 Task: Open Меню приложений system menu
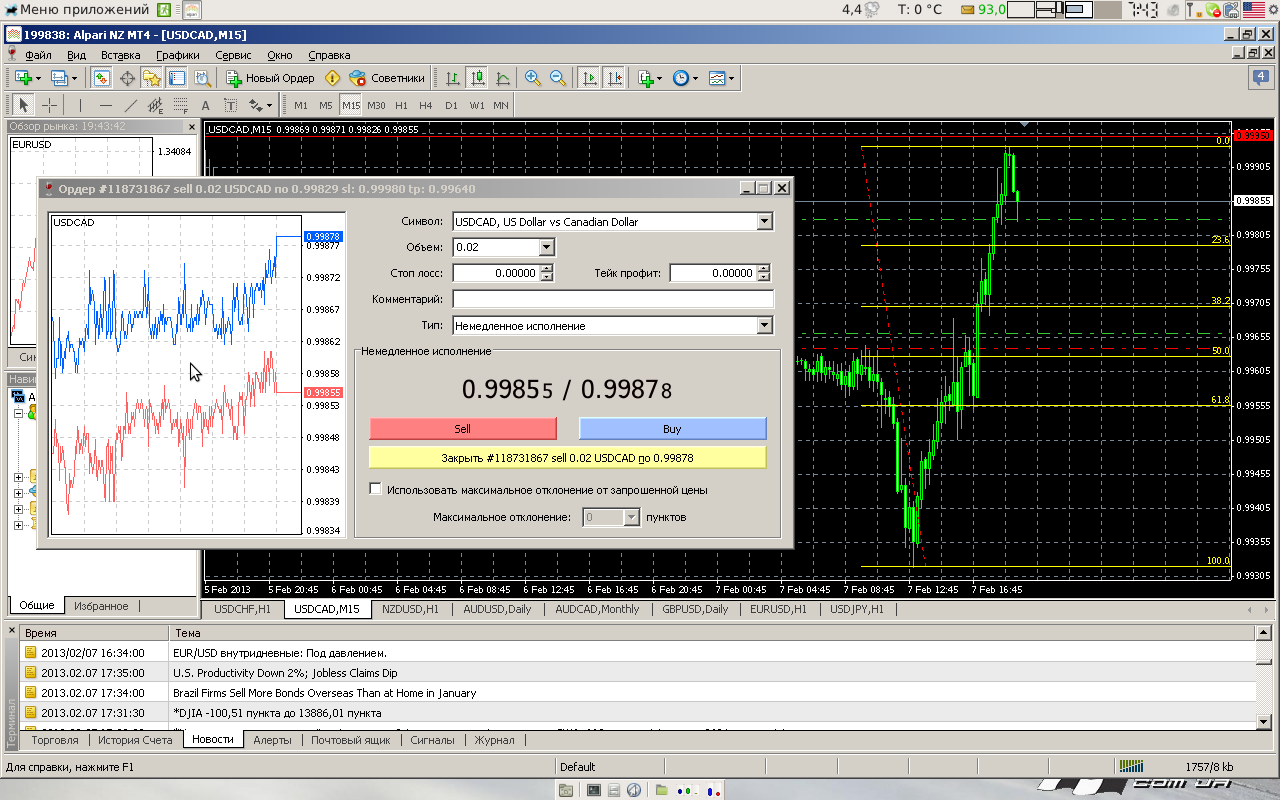tap(78, 10)
